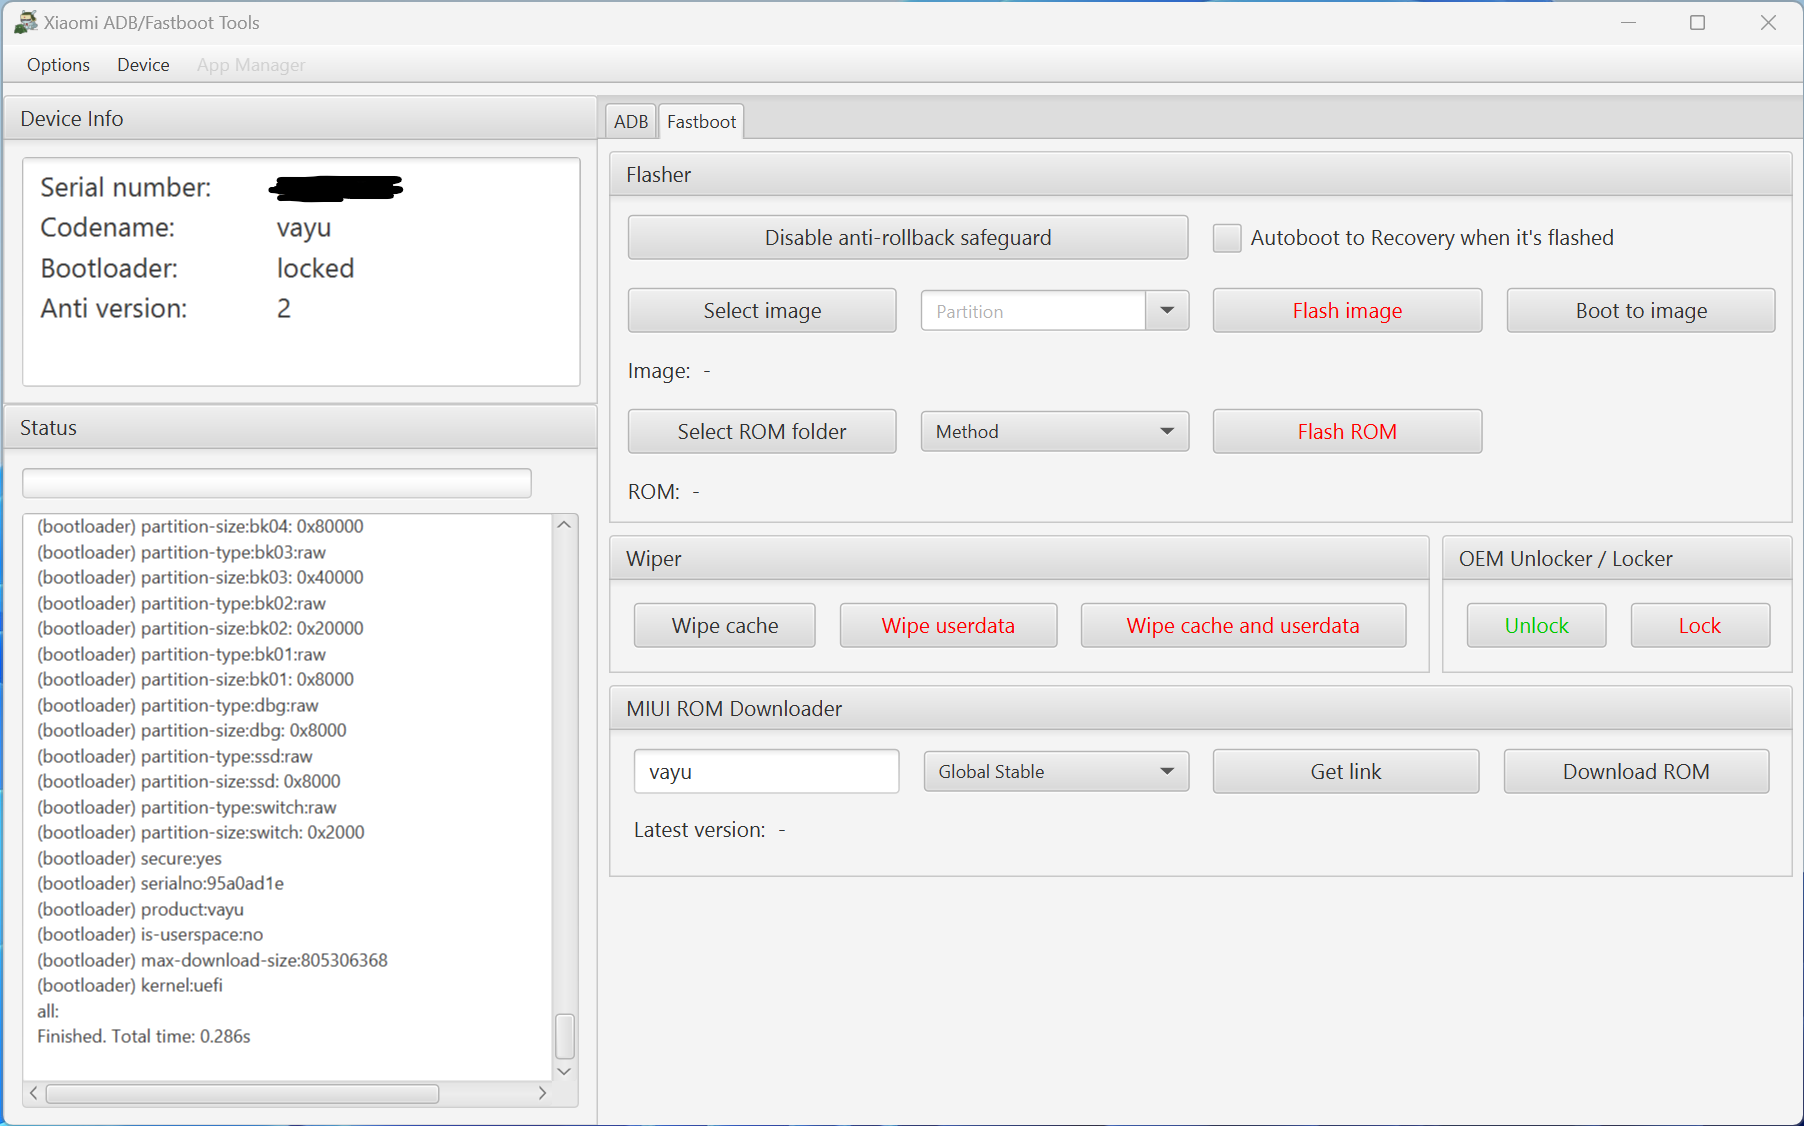The image size is (1804, 1126).
Task: Click the vayu codename input field
Action: pyautogui.click(x=766, y=772)
